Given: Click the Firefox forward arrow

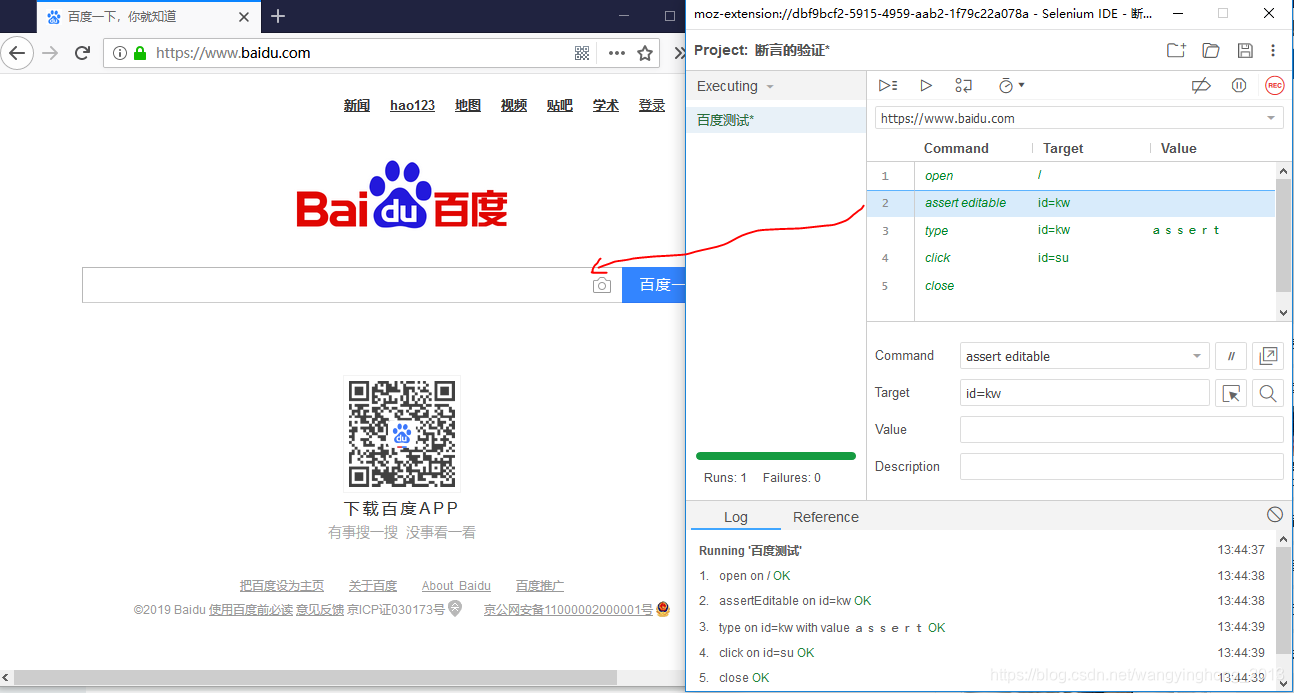Looking at the screenshot, I should point(50,53).
